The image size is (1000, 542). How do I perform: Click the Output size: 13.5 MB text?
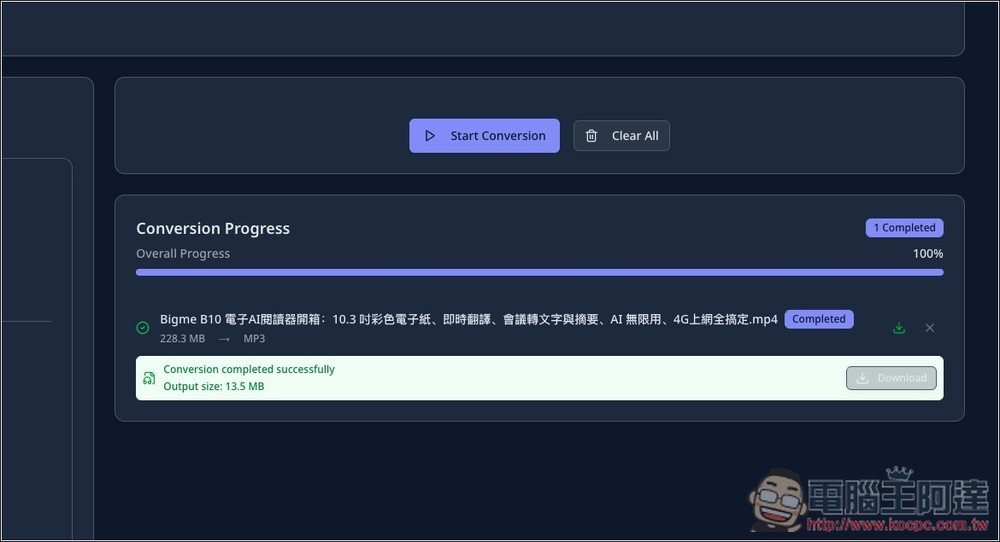point(214,386)
